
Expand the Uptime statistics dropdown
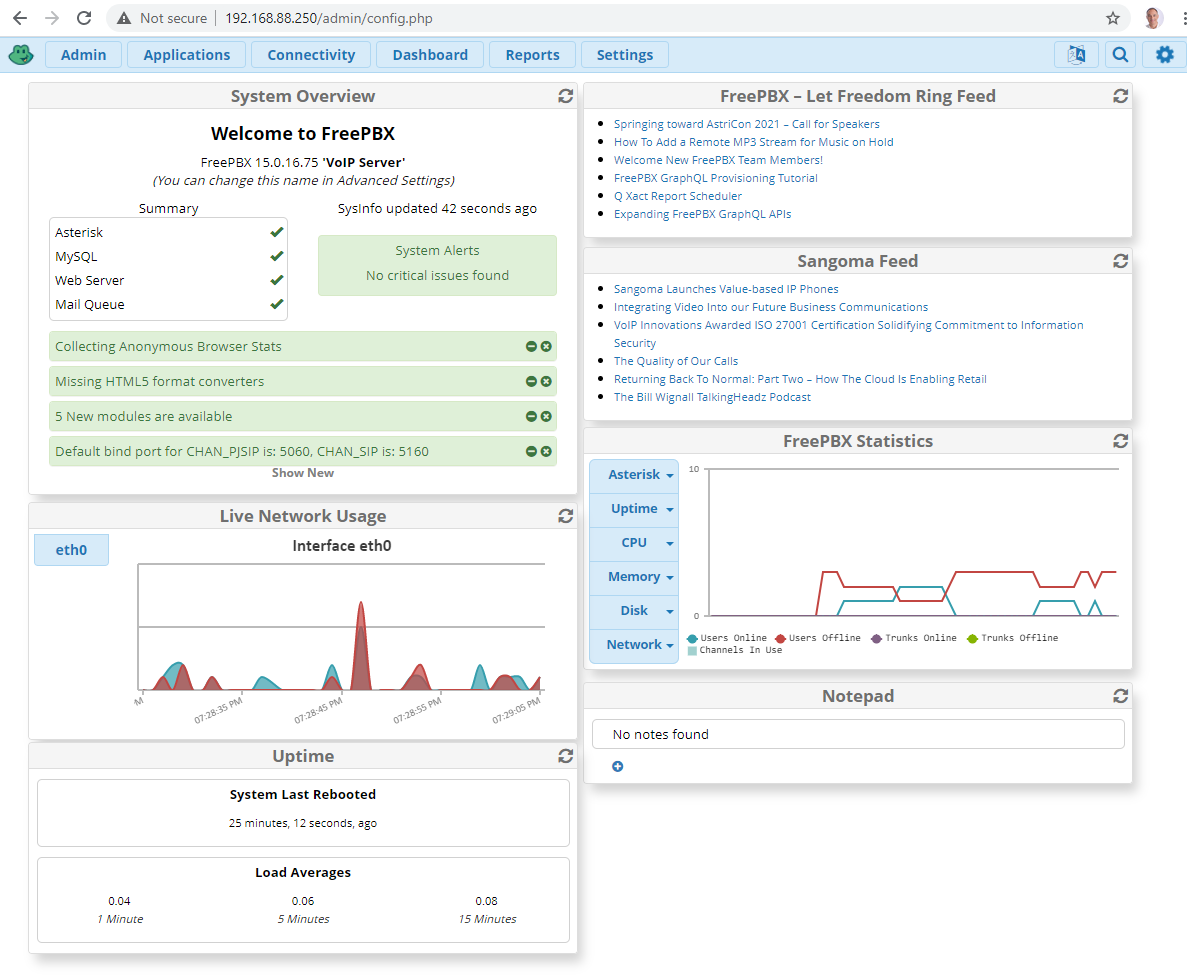[634, 509]
